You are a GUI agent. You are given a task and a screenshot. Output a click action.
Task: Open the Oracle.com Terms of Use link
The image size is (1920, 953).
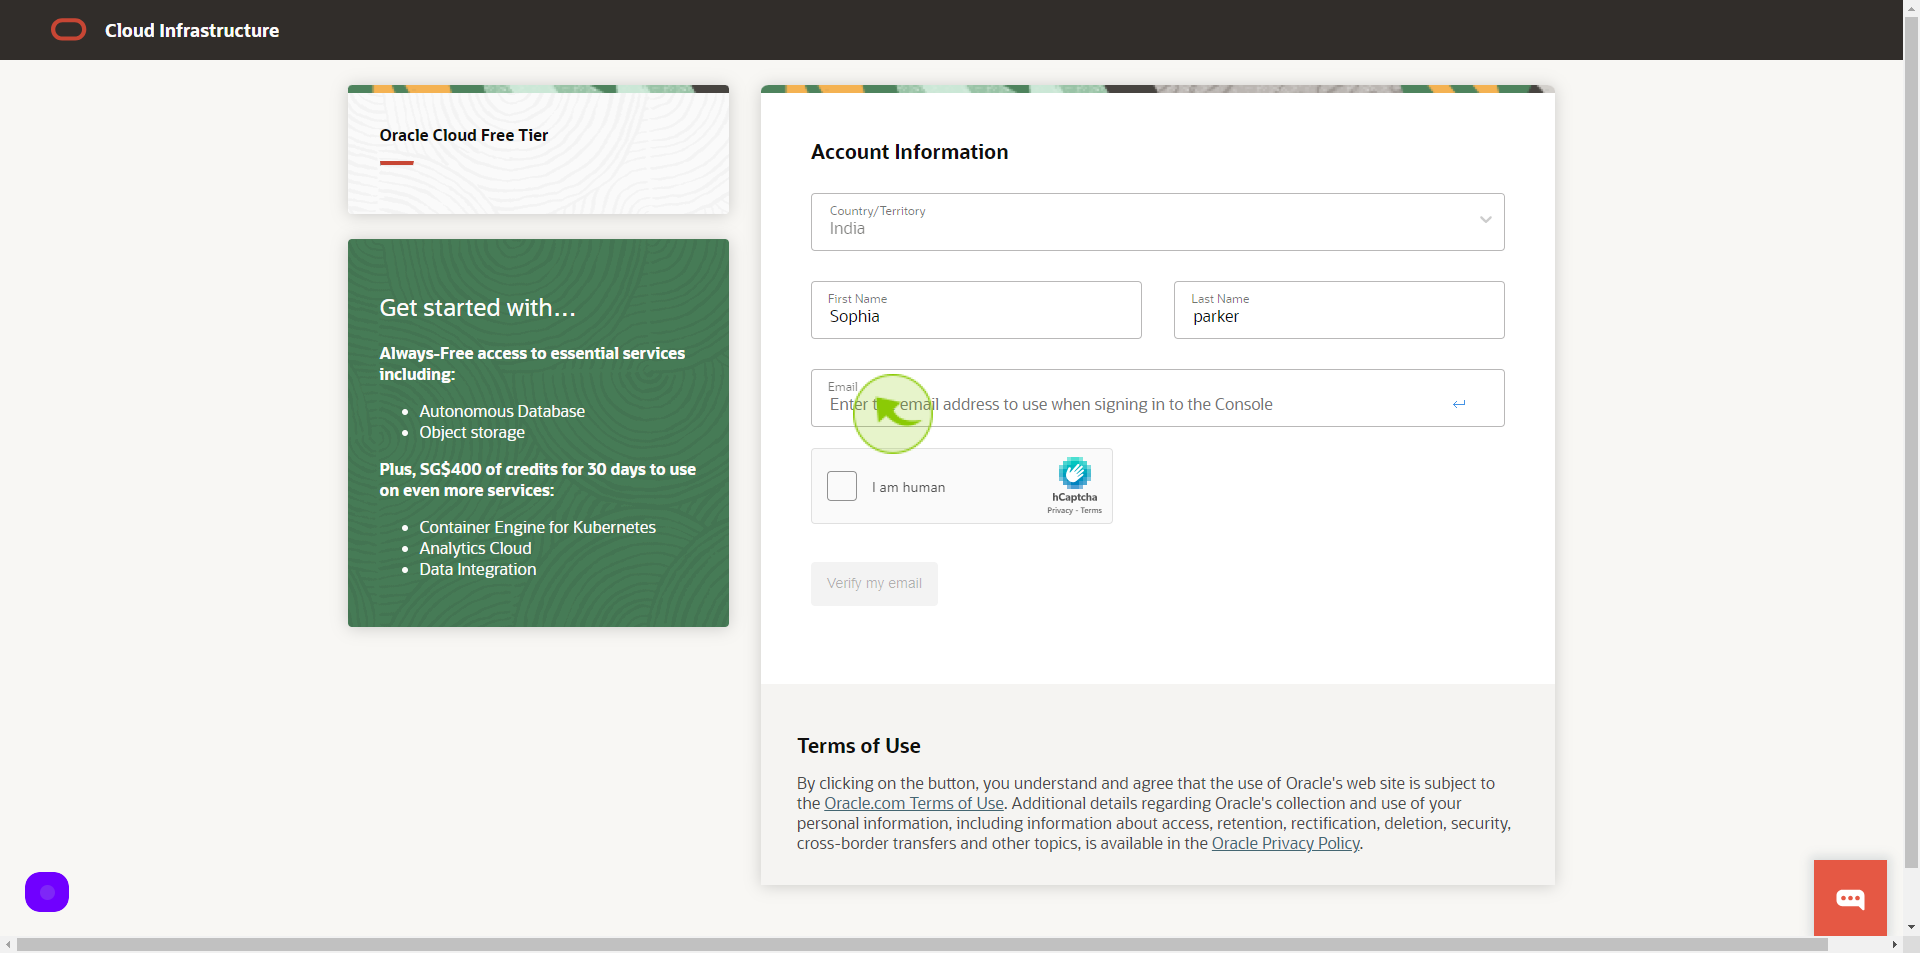pos(914,803)
